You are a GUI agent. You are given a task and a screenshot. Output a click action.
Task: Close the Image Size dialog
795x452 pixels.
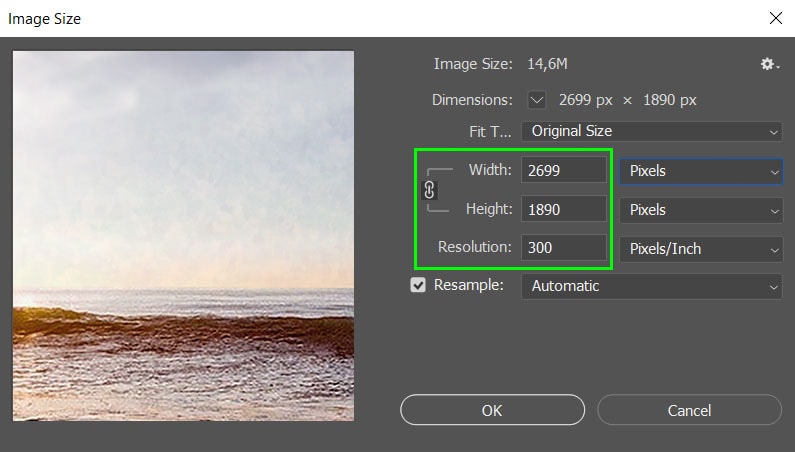(776, 18)
